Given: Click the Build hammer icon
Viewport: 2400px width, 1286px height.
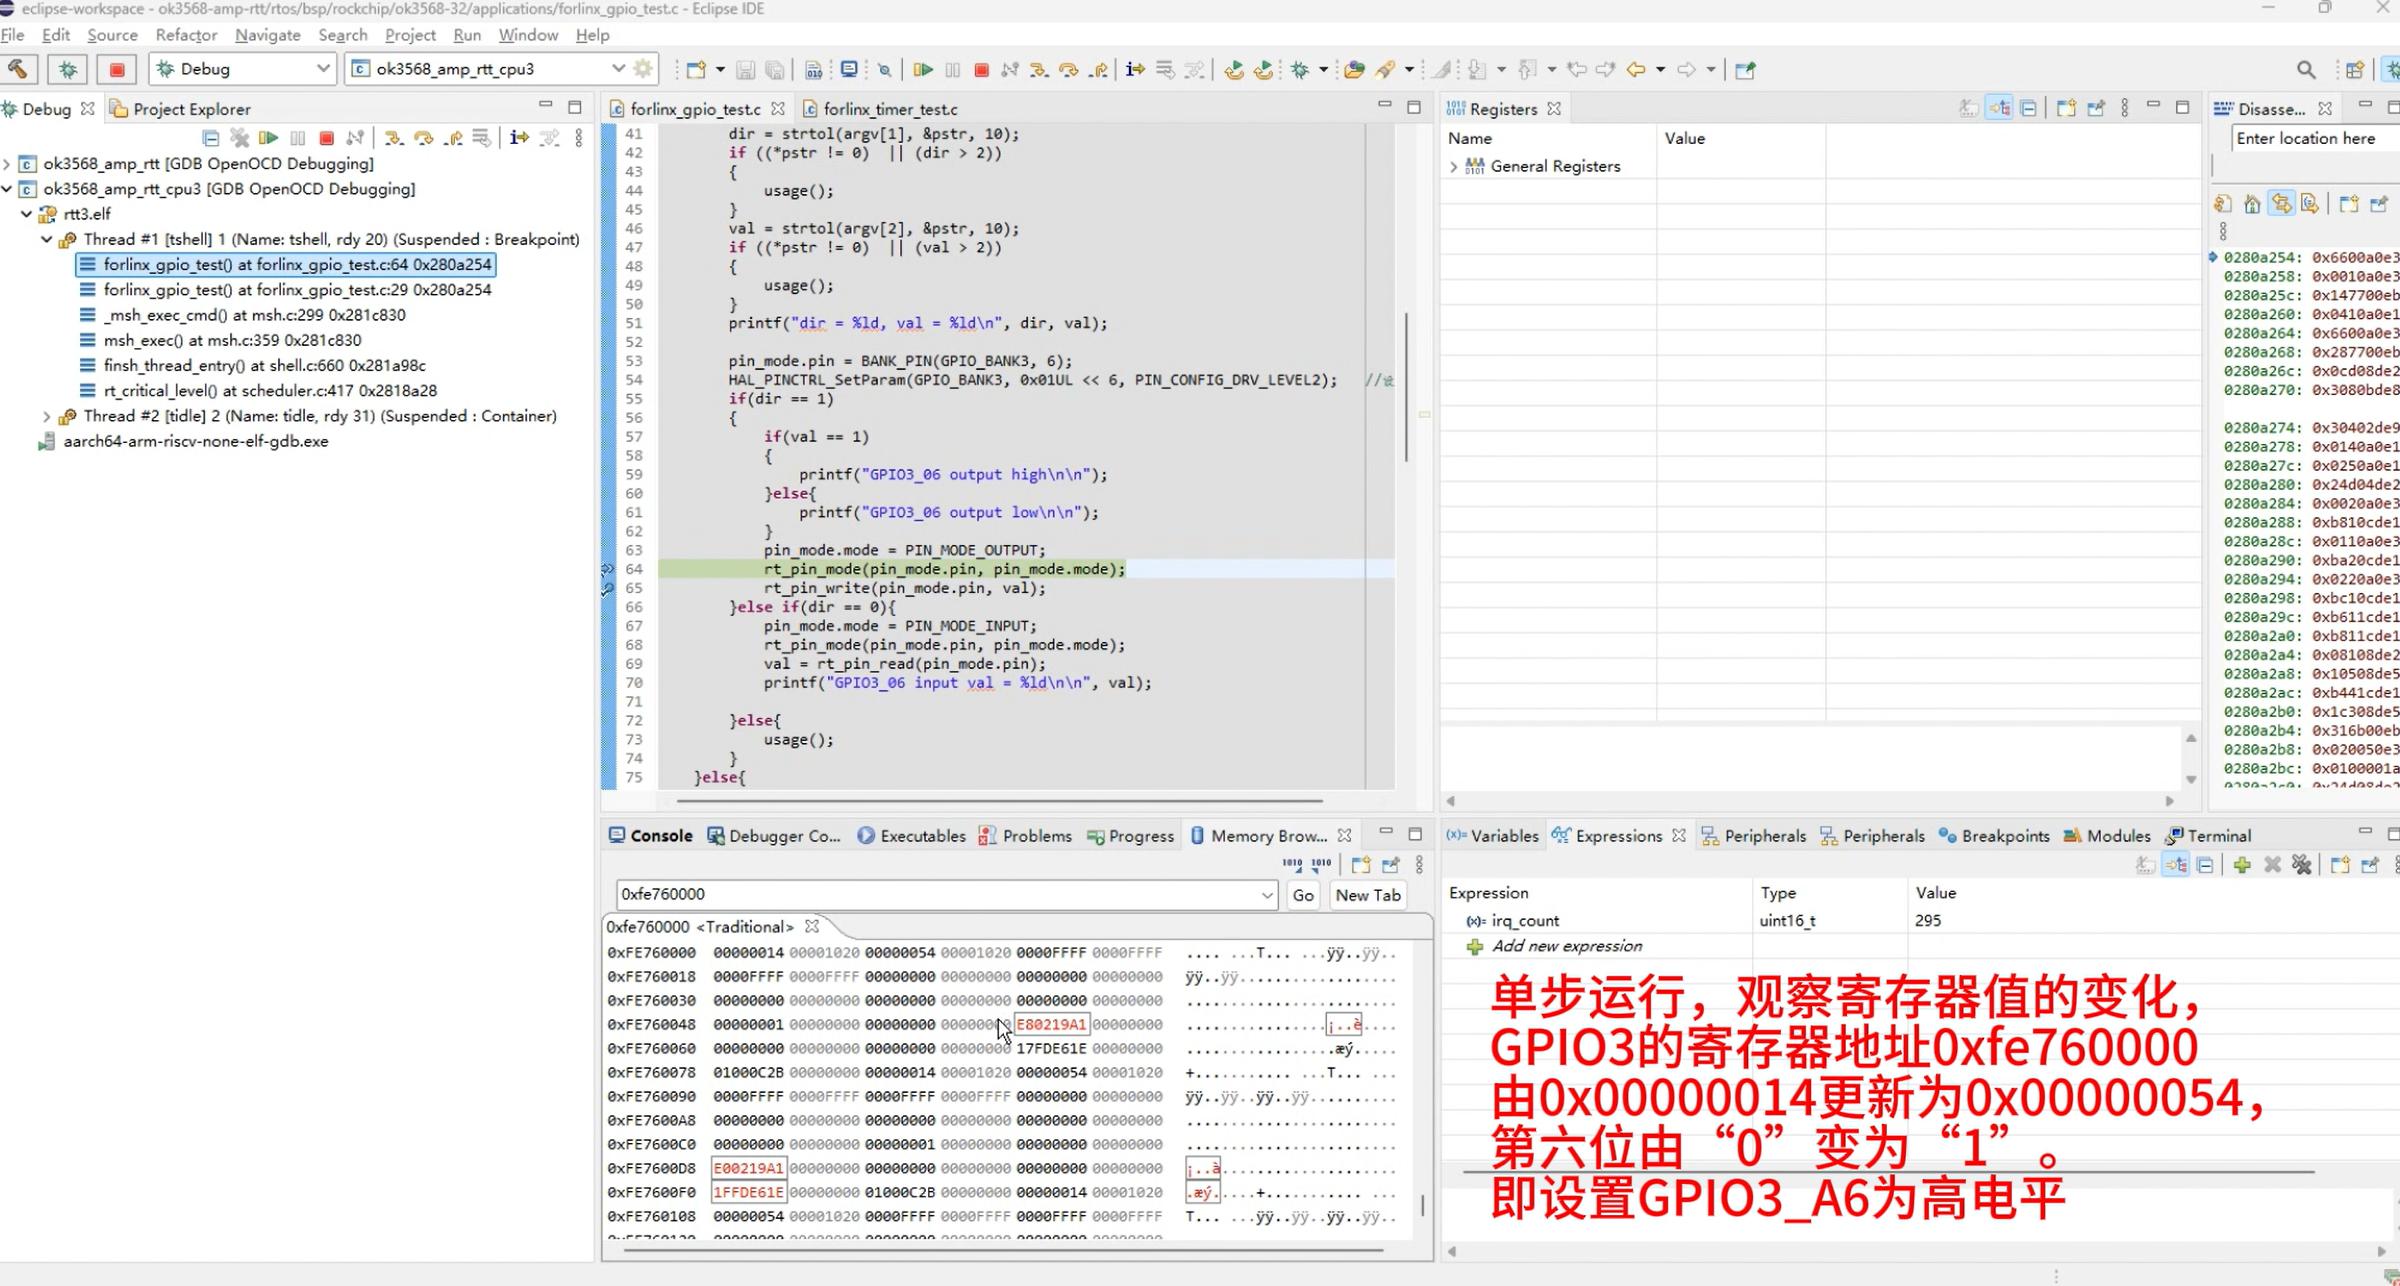Looking at the screenshot, I should click(18, 69).
